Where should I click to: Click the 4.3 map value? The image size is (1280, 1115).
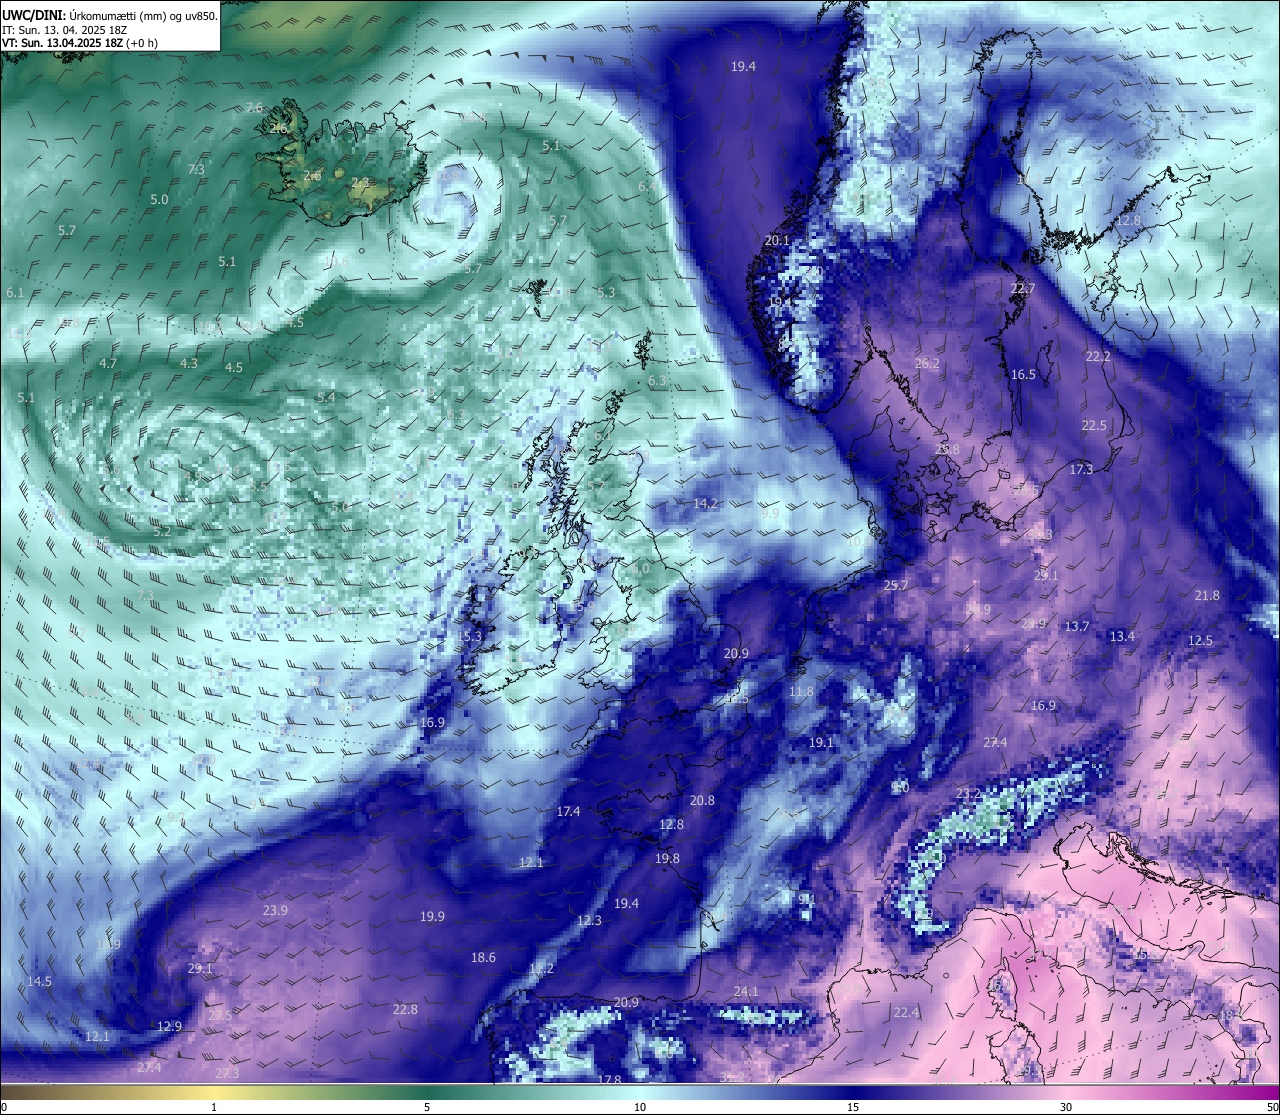(188, 364)
